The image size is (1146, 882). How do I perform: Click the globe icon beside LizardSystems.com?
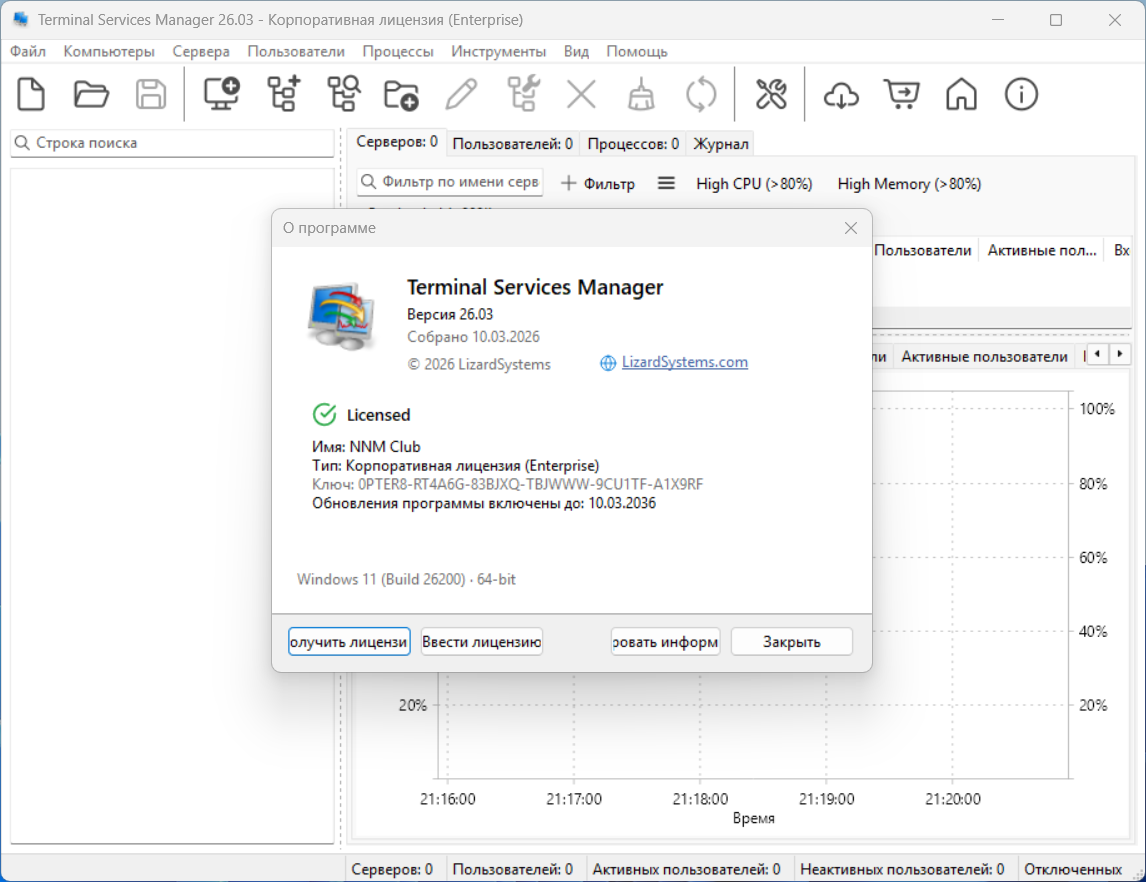coord(608,363)
